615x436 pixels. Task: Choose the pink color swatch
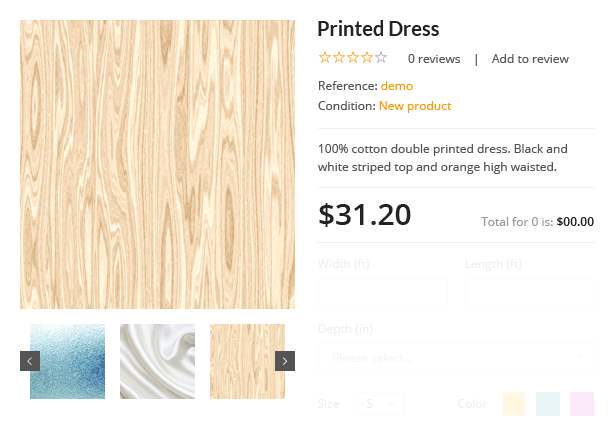(582, 404)
